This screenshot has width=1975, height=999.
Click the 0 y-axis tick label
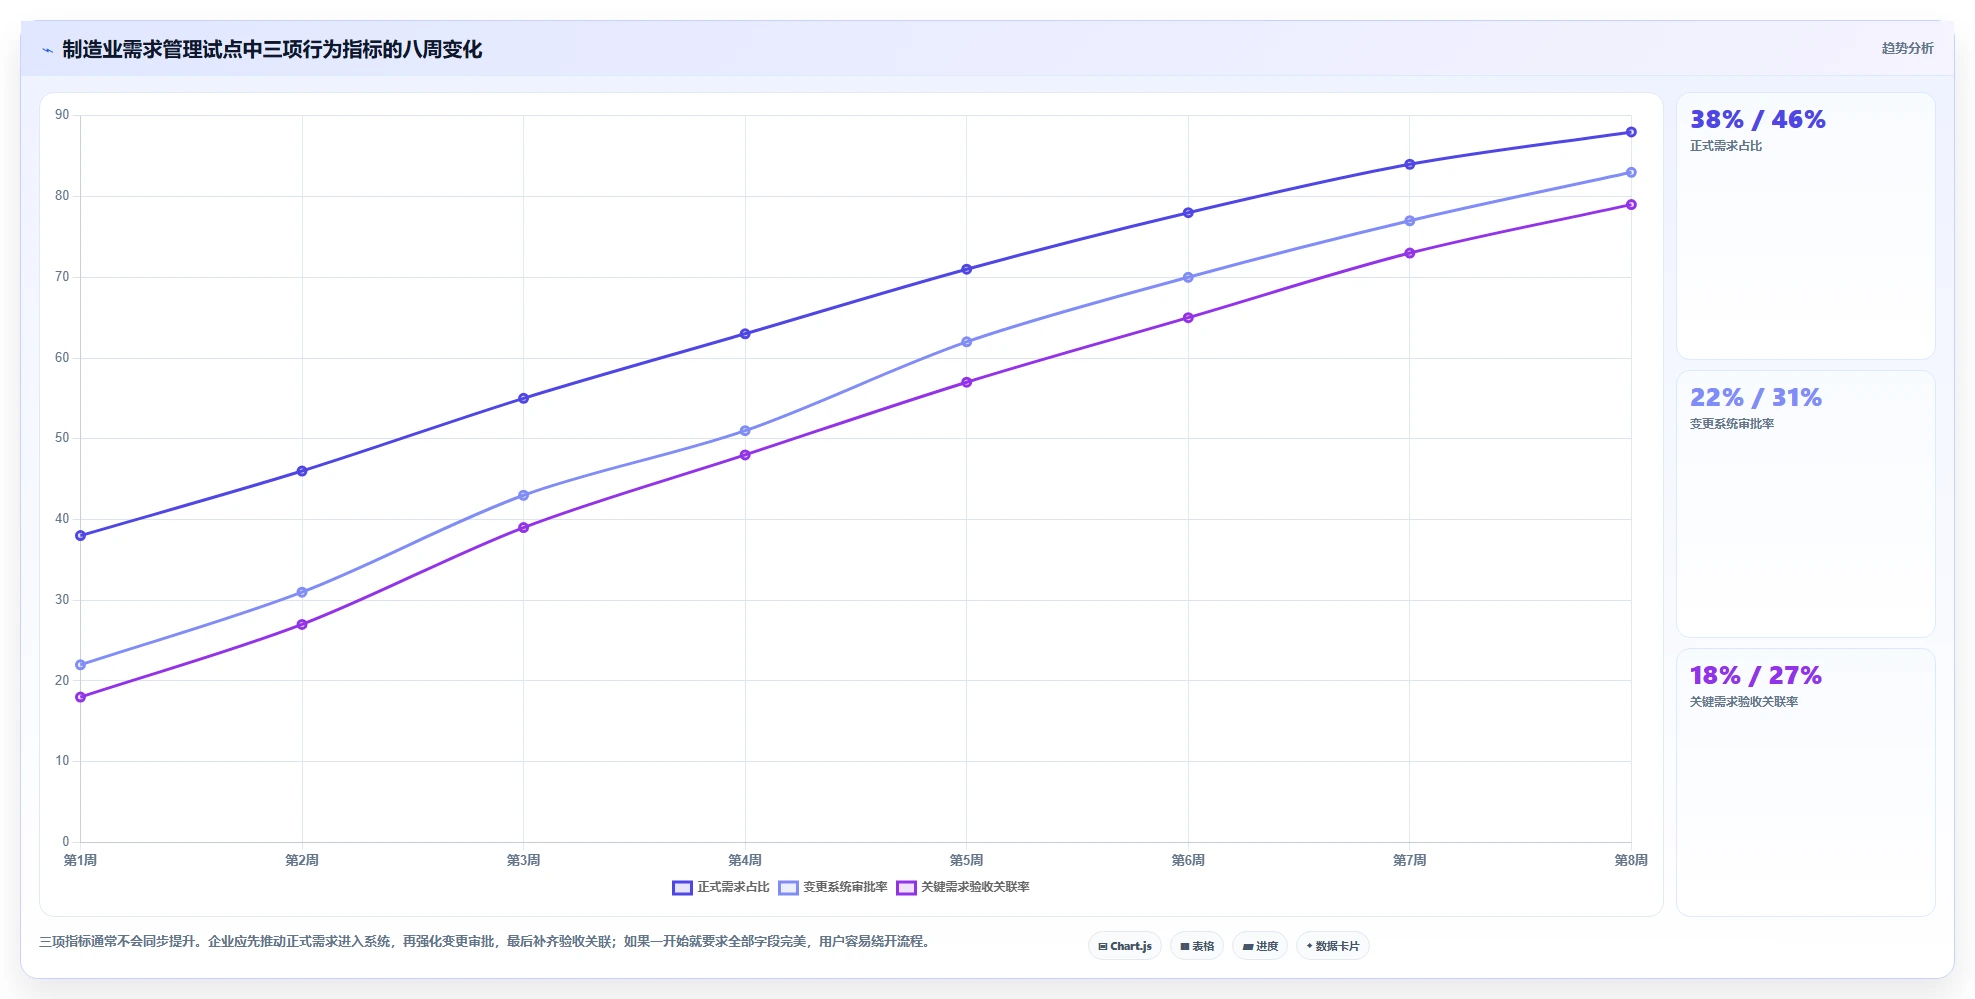pos(66,842)
